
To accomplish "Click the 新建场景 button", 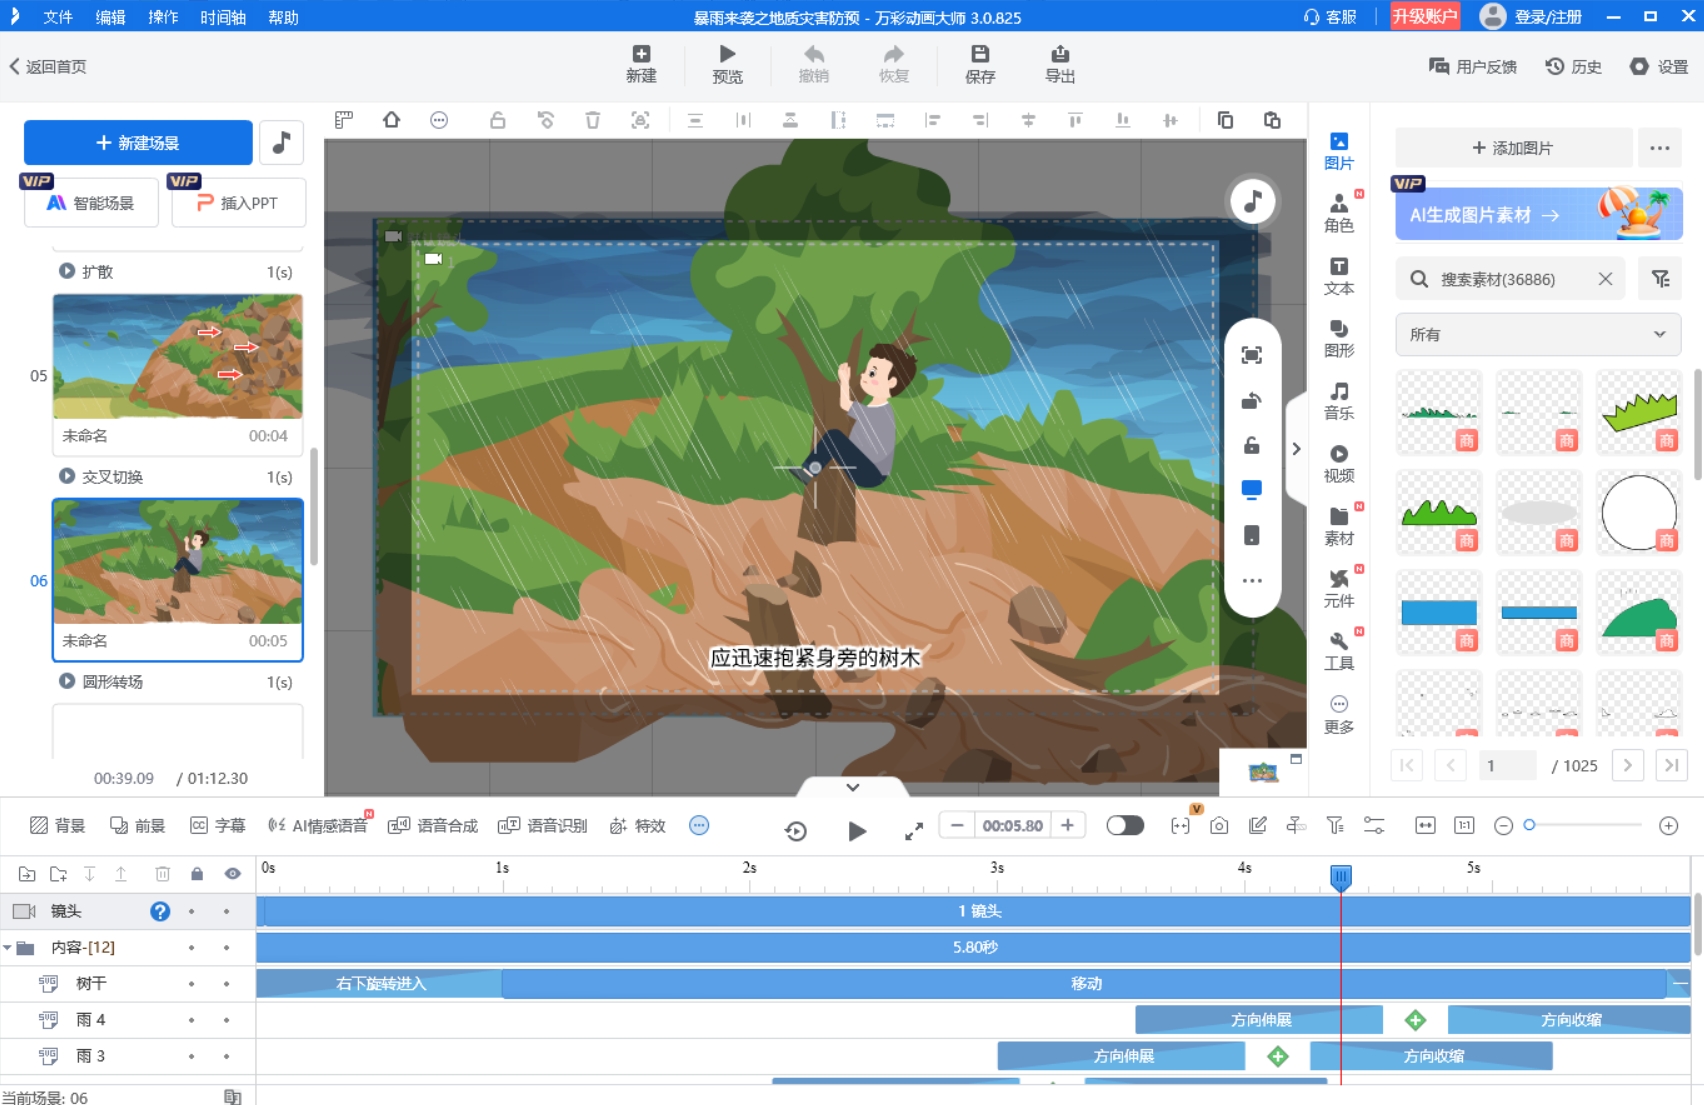I will pos(138,143).
